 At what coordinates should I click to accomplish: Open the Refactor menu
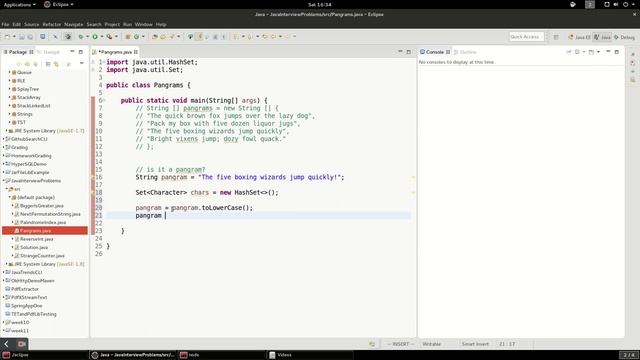52,24
